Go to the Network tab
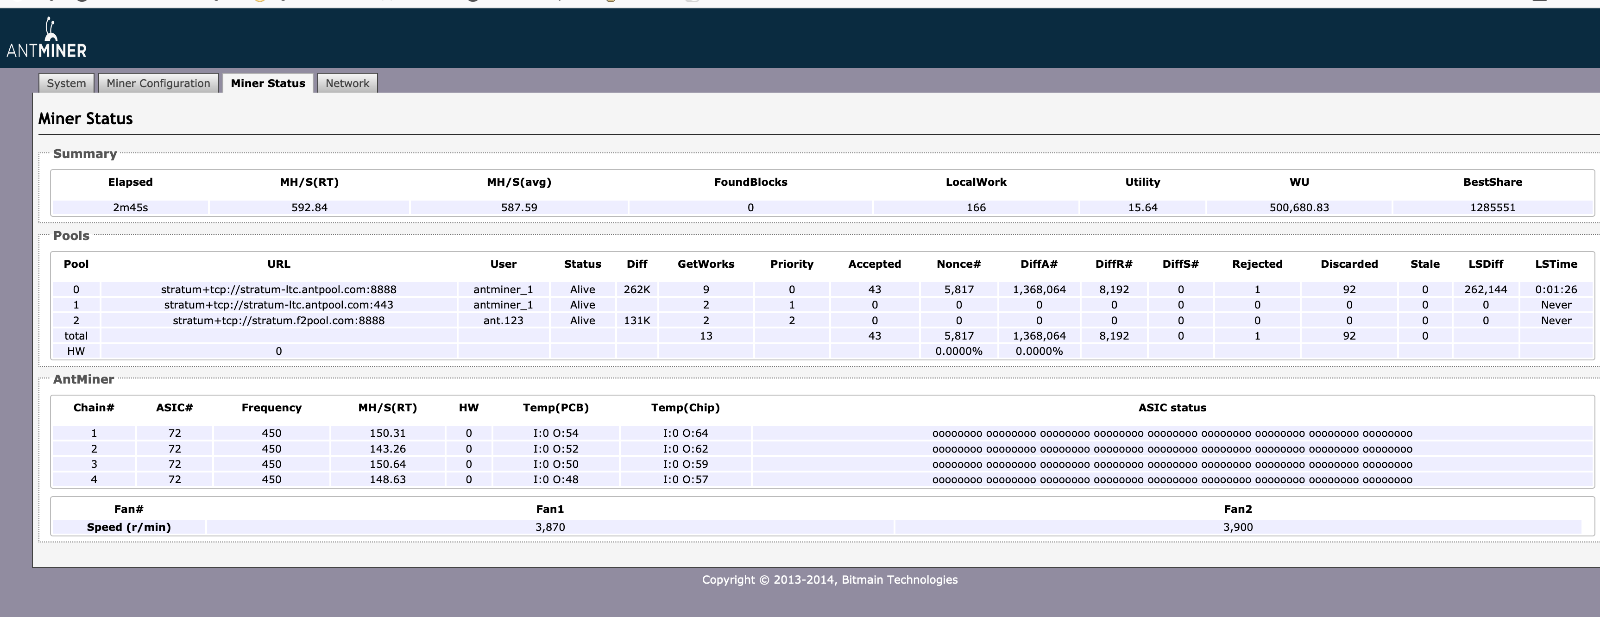Screen dimensions: 1600x617 (347, 83)
